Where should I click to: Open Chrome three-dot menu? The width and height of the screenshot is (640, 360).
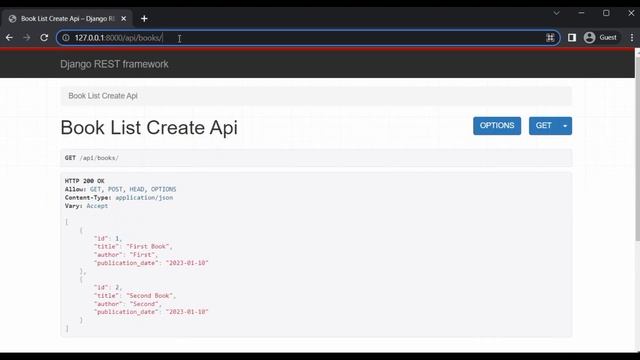tap(632, 38)
